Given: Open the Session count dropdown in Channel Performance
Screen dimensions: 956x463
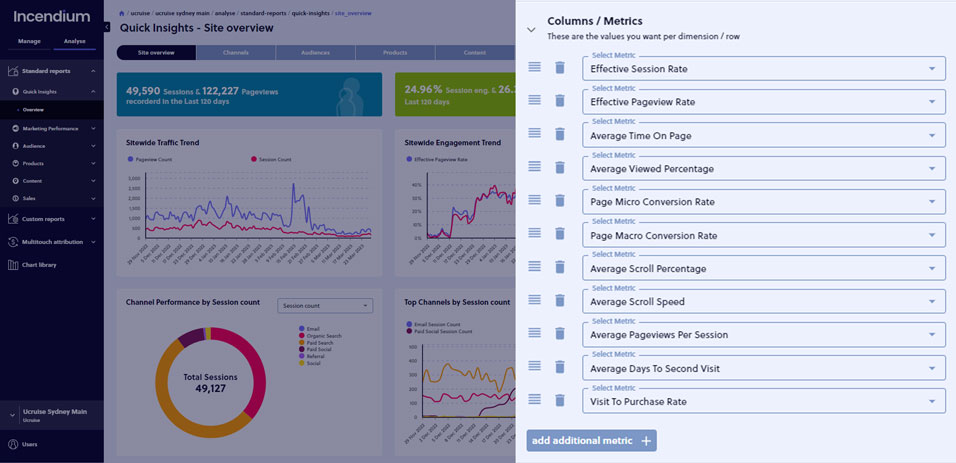Looking at the screenshot, I should (x=325, y=306).
